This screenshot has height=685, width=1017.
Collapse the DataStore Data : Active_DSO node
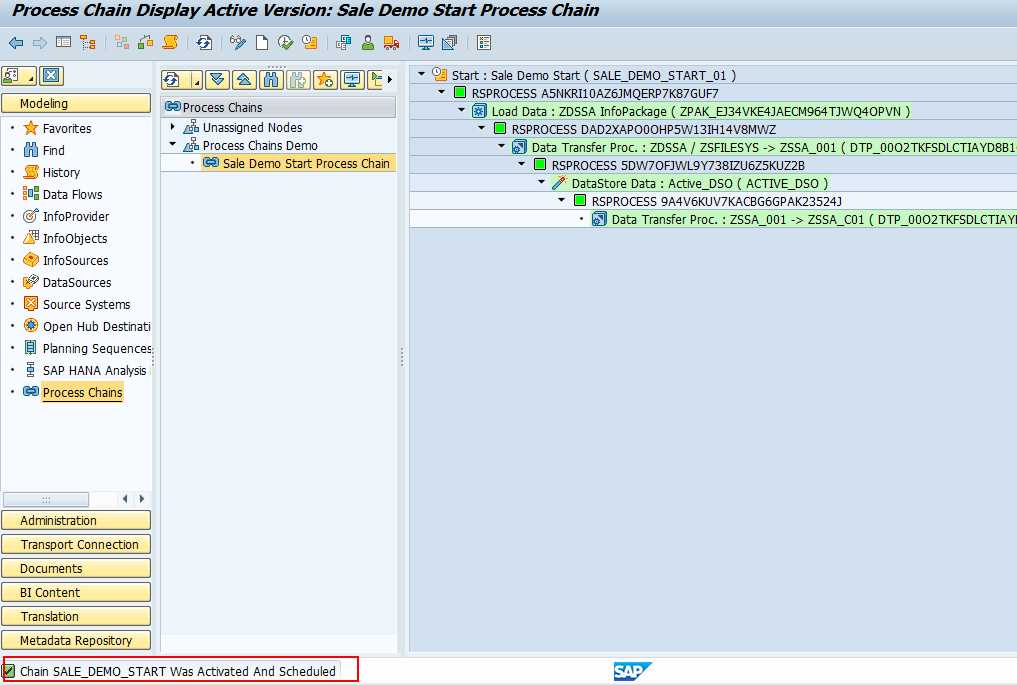click(542, 182)
